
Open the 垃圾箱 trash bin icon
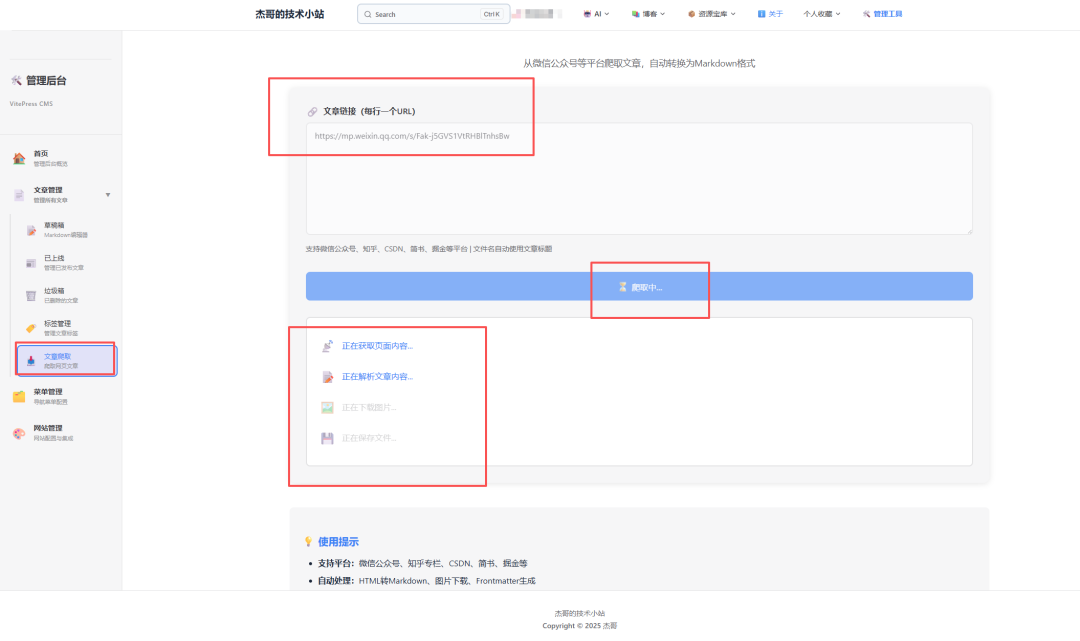tap(31, 295)
